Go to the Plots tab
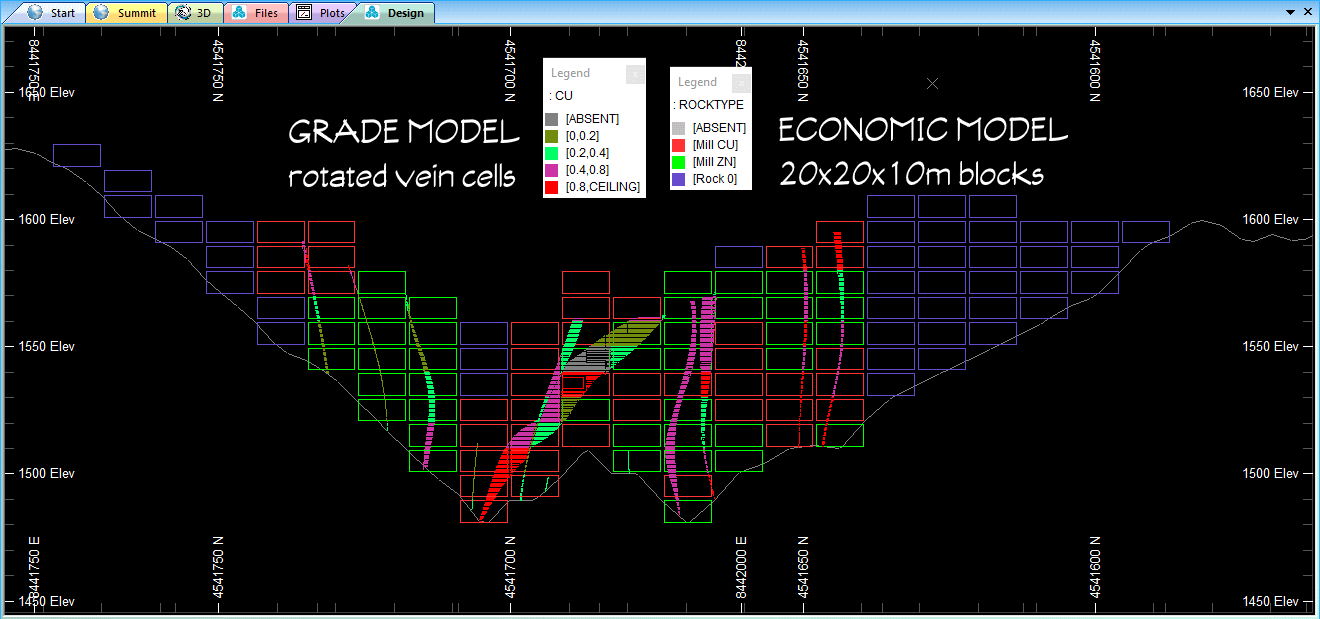1320x619 pixels. 321,13
